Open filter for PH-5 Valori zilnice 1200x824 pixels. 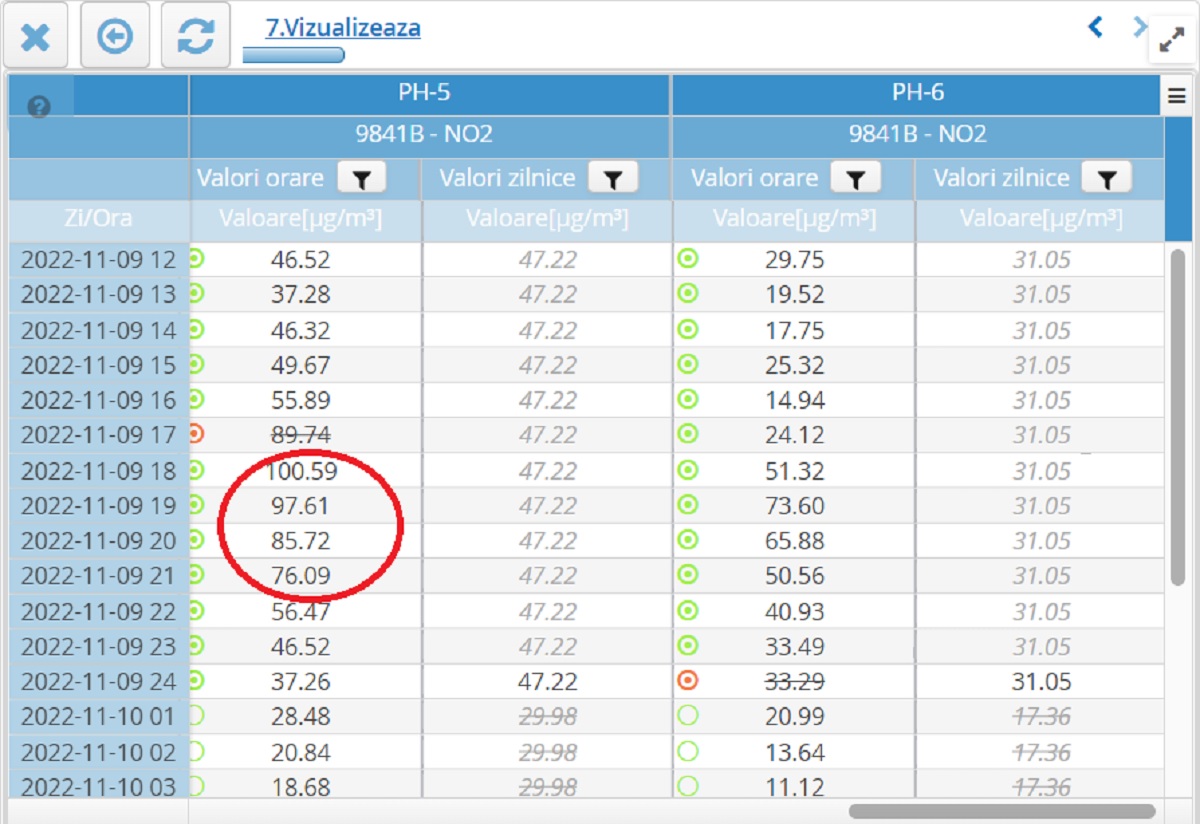[612, 178]
